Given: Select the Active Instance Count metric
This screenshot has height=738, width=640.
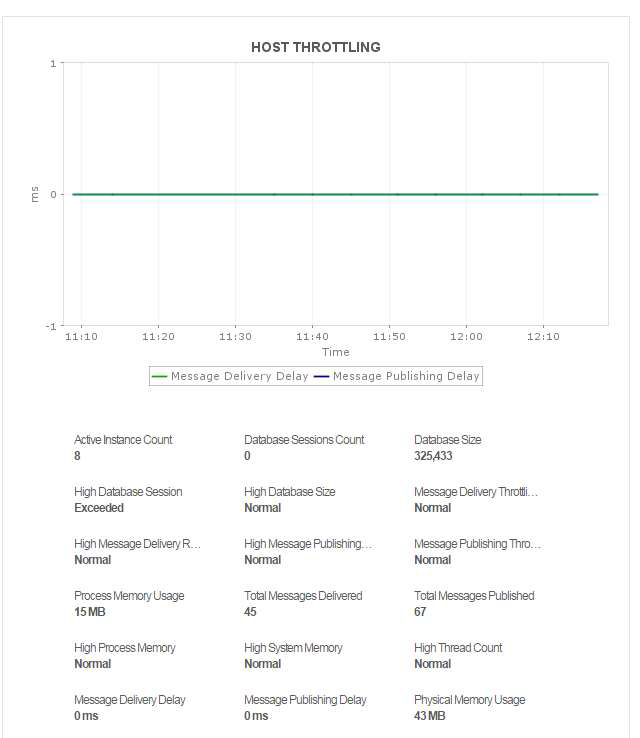Looking at the screenshot, I should [123, 440].
